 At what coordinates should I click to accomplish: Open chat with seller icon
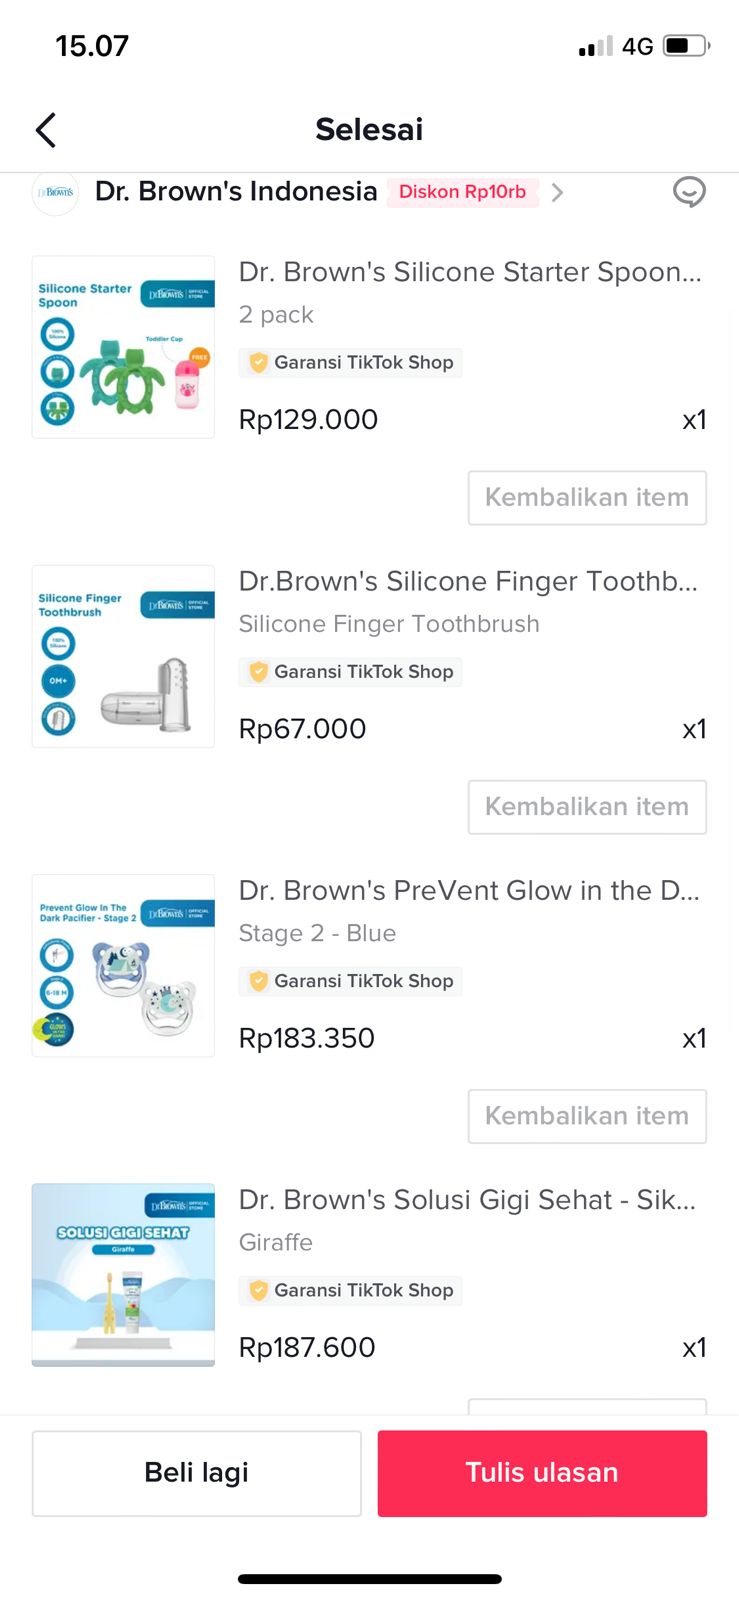(x=689, y=191)
